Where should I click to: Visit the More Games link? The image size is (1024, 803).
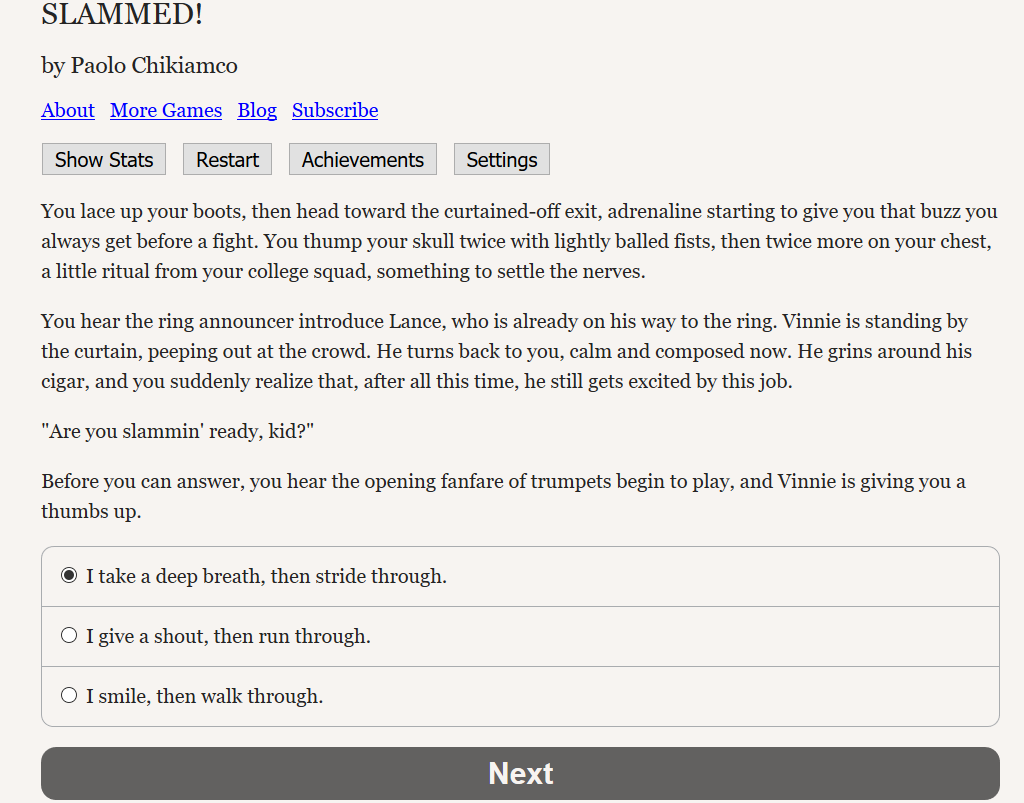tap(166, 110)
